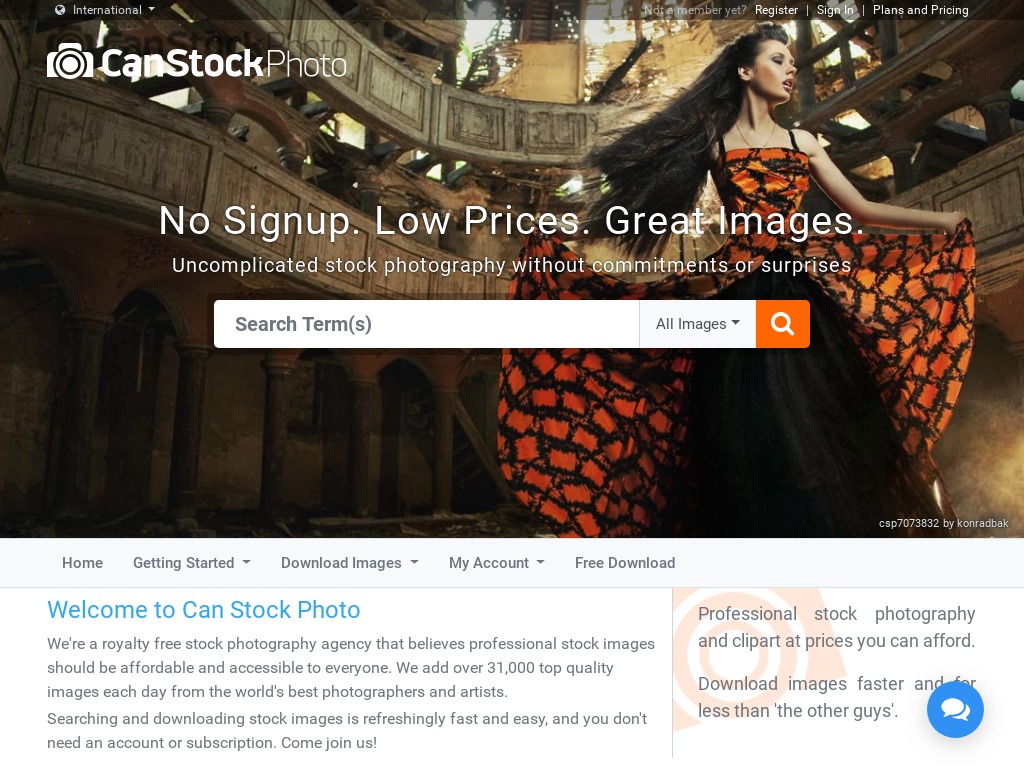Open Plans and Pricing page
This screenshot has height=768, width=1024.
(x=921, y=10)
